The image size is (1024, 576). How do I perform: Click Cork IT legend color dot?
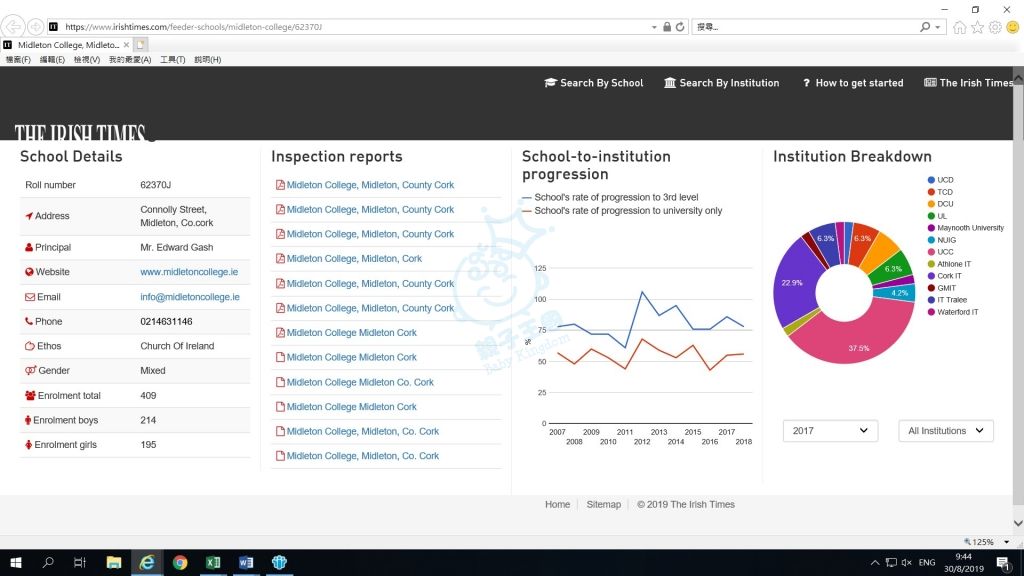931,276
